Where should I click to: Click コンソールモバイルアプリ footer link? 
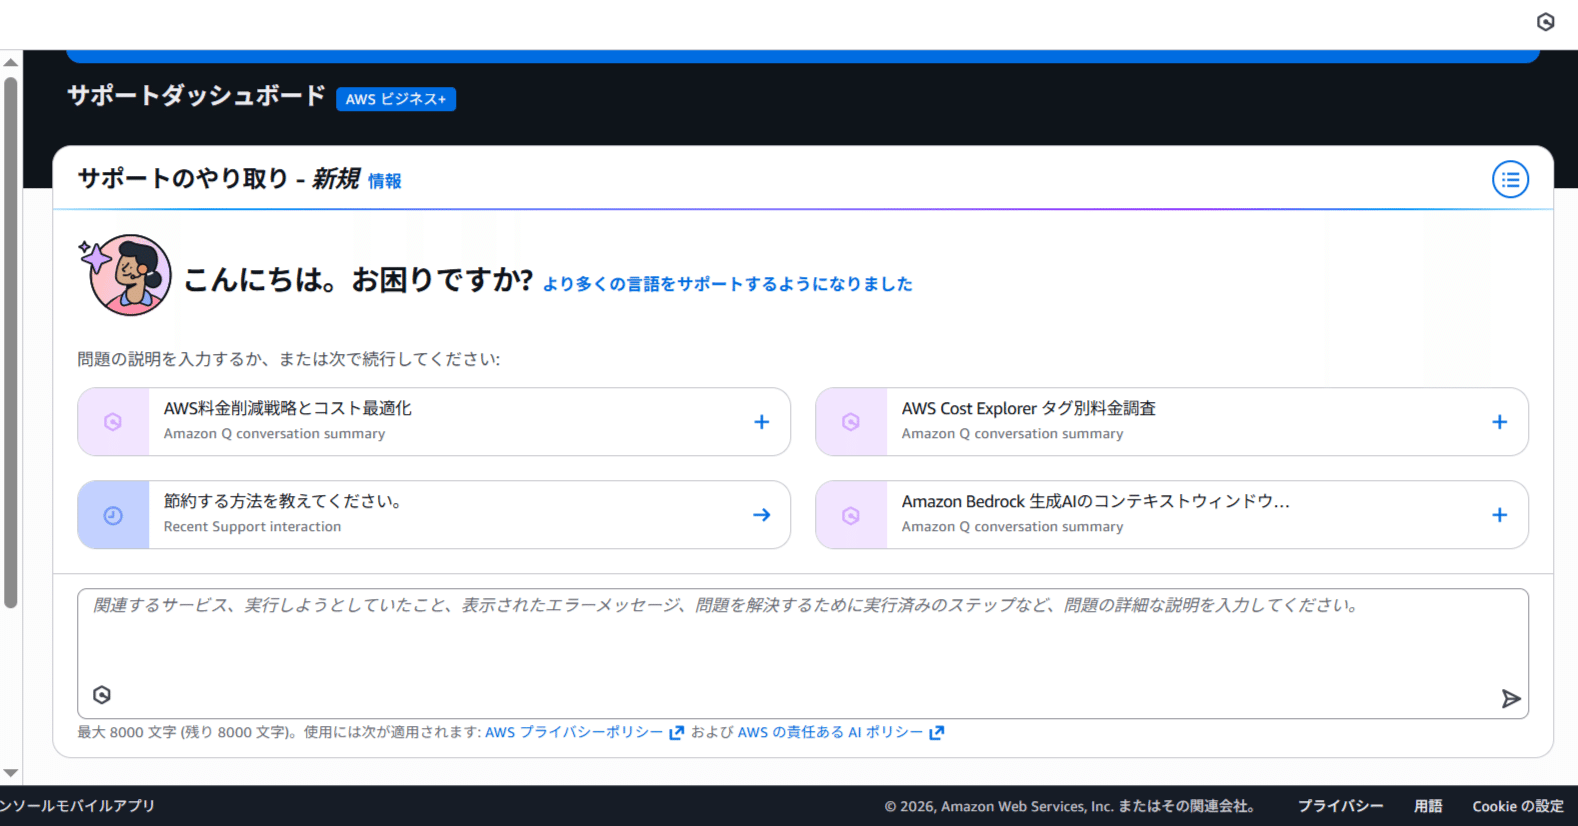click(x=78, y=806)
